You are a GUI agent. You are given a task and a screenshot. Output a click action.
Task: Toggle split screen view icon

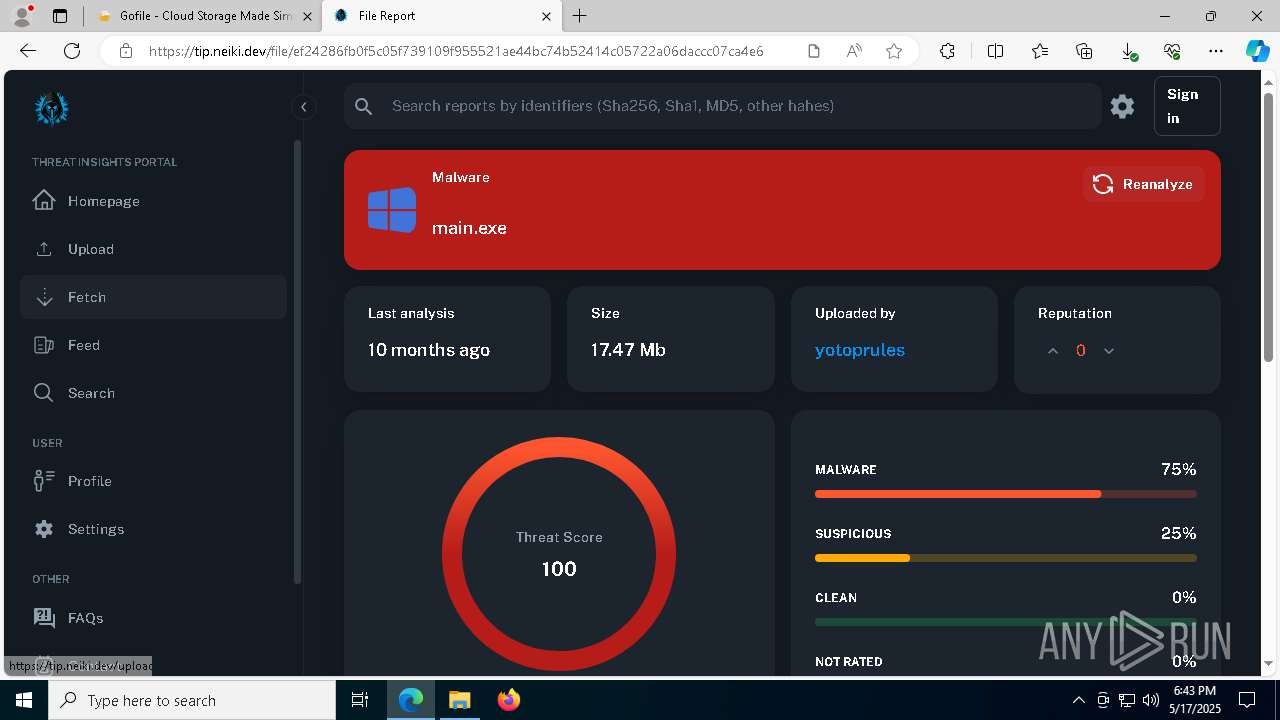click(995, 51)
